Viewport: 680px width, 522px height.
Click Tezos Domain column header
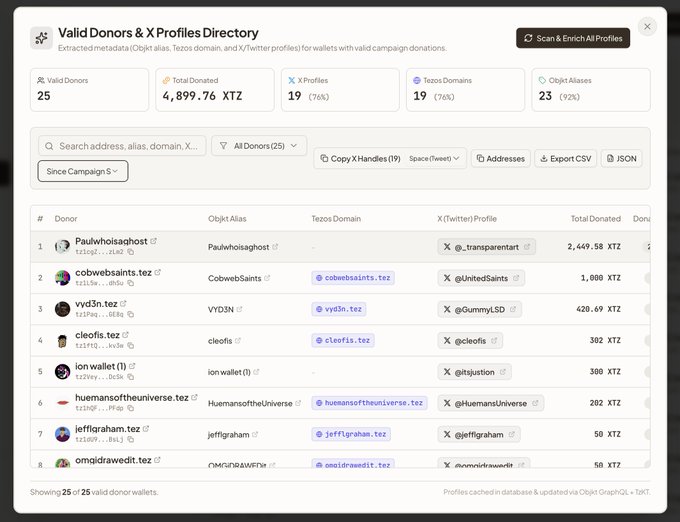336,219
